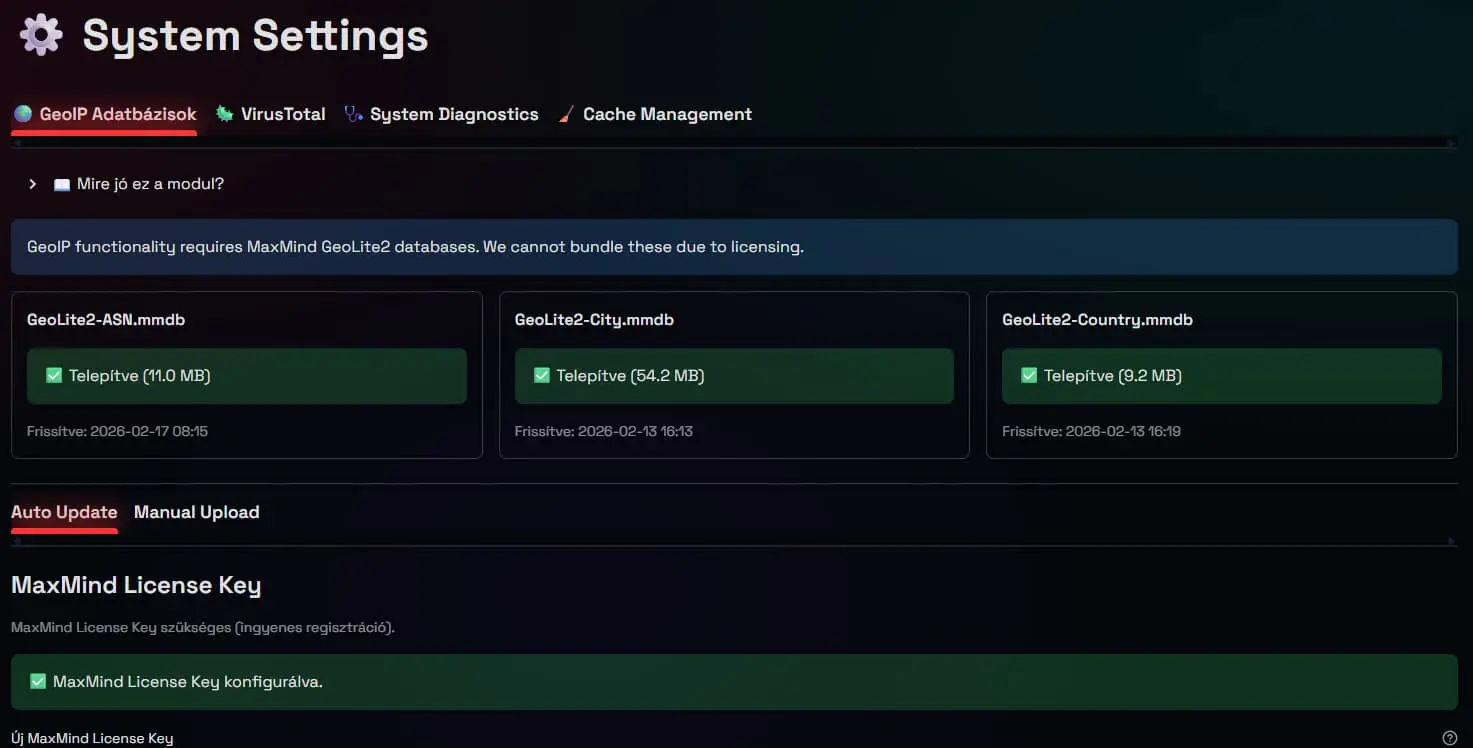The image size is (1473, 748).
Task: Select the Auto Update tab
Action: (64, 512)
